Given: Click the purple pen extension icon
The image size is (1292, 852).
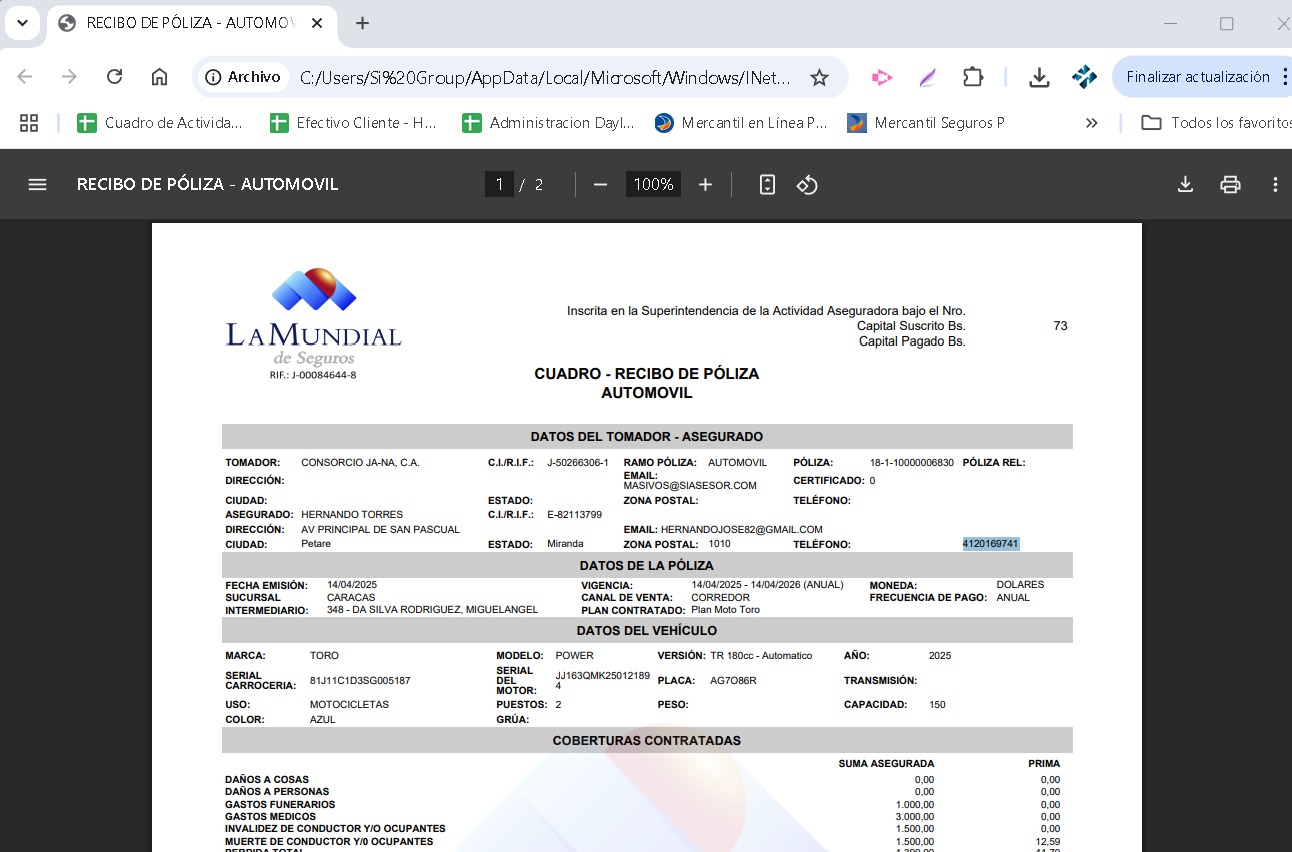Looking at the screenshot, I should (927, 77).
